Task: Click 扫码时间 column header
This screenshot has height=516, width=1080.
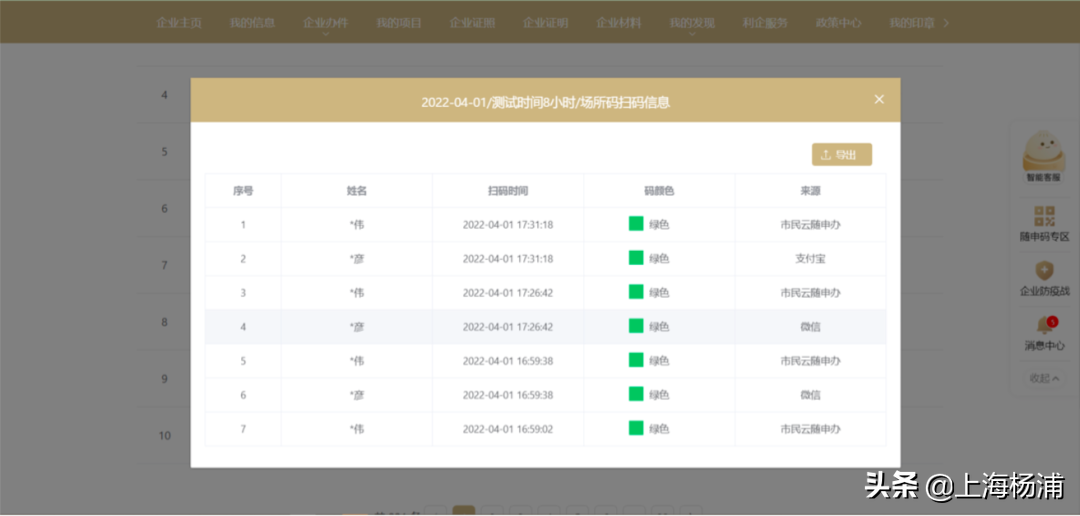Action: pos(508,191)
